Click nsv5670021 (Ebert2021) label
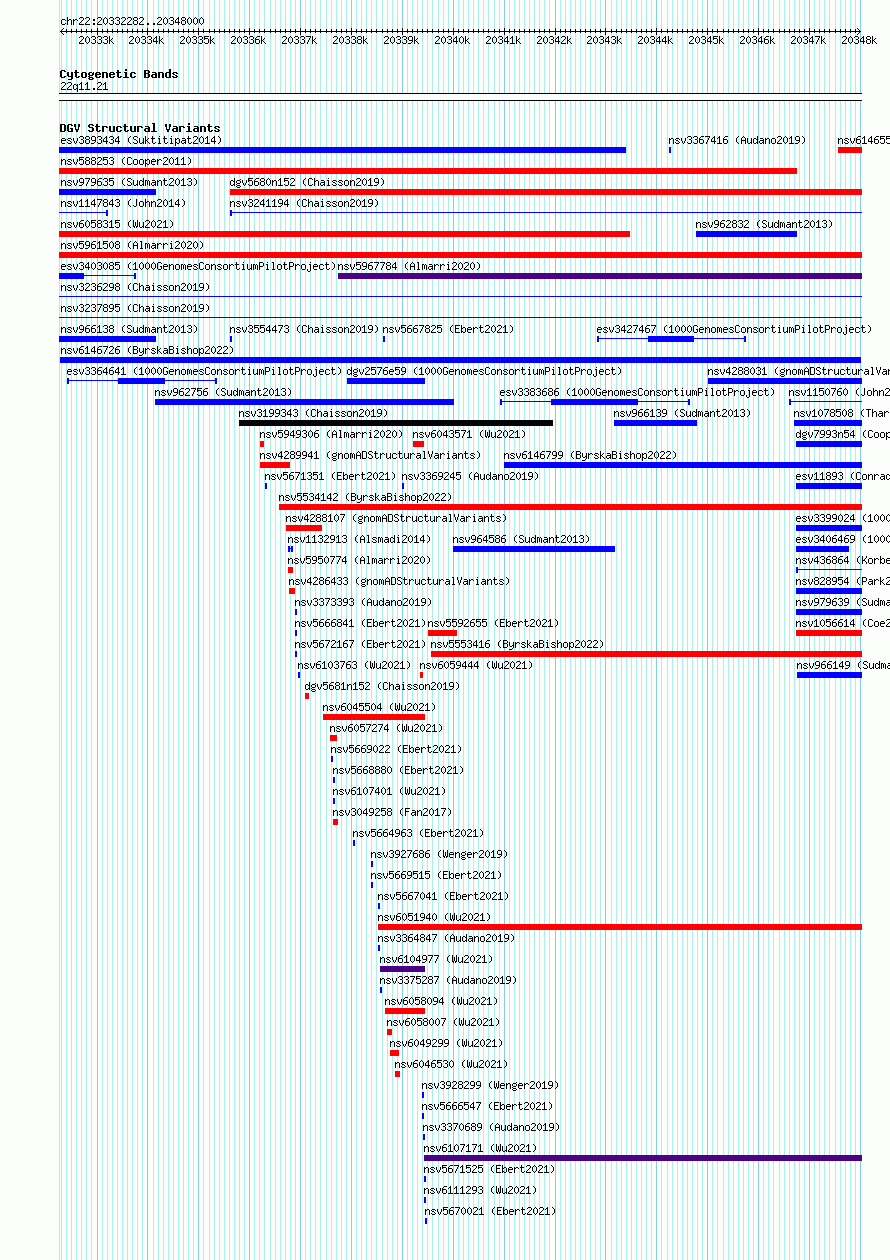The height and width of the screenshot is (1260, 890). (x=490, y=1212)
